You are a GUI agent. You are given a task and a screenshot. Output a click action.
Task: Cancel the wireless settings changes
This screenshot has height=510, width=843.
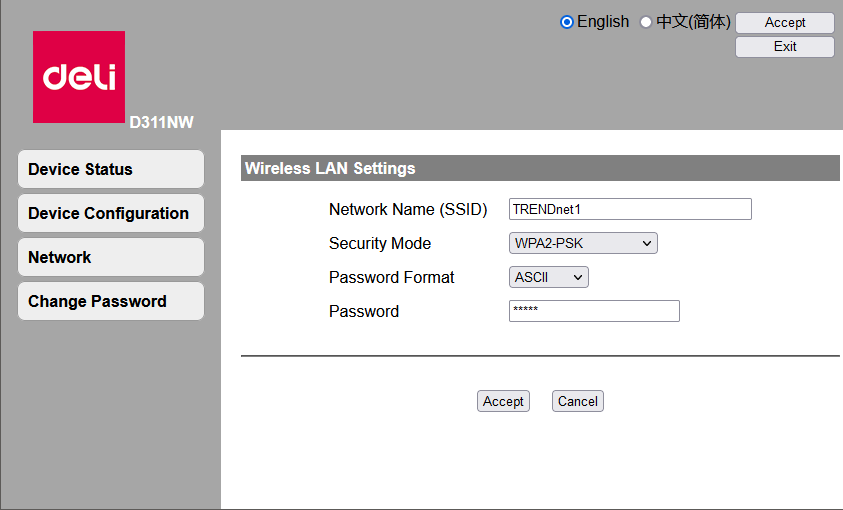(x=578, y=401)
